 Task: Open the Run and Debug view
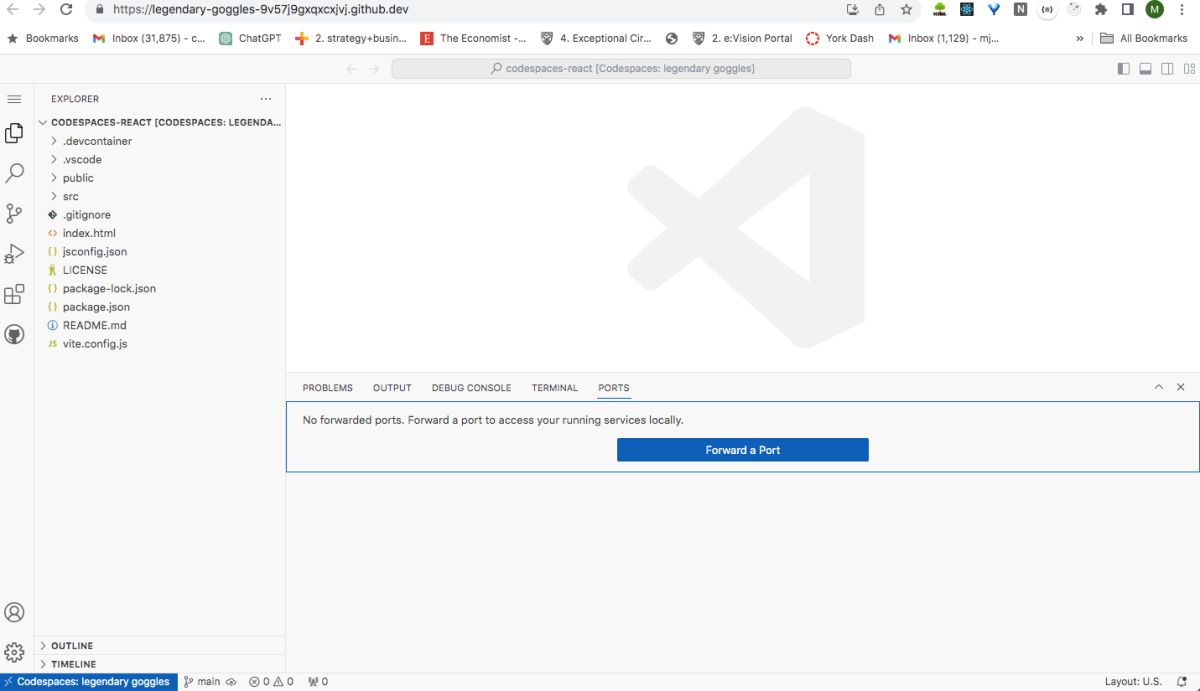[x=14, y=254]
